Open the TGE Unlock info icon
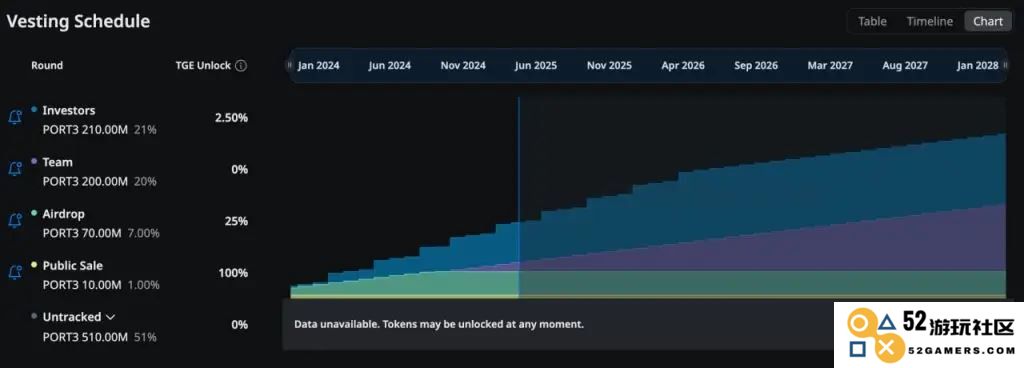This screenshot has width=1024, height=368. [x=241, y=66]
